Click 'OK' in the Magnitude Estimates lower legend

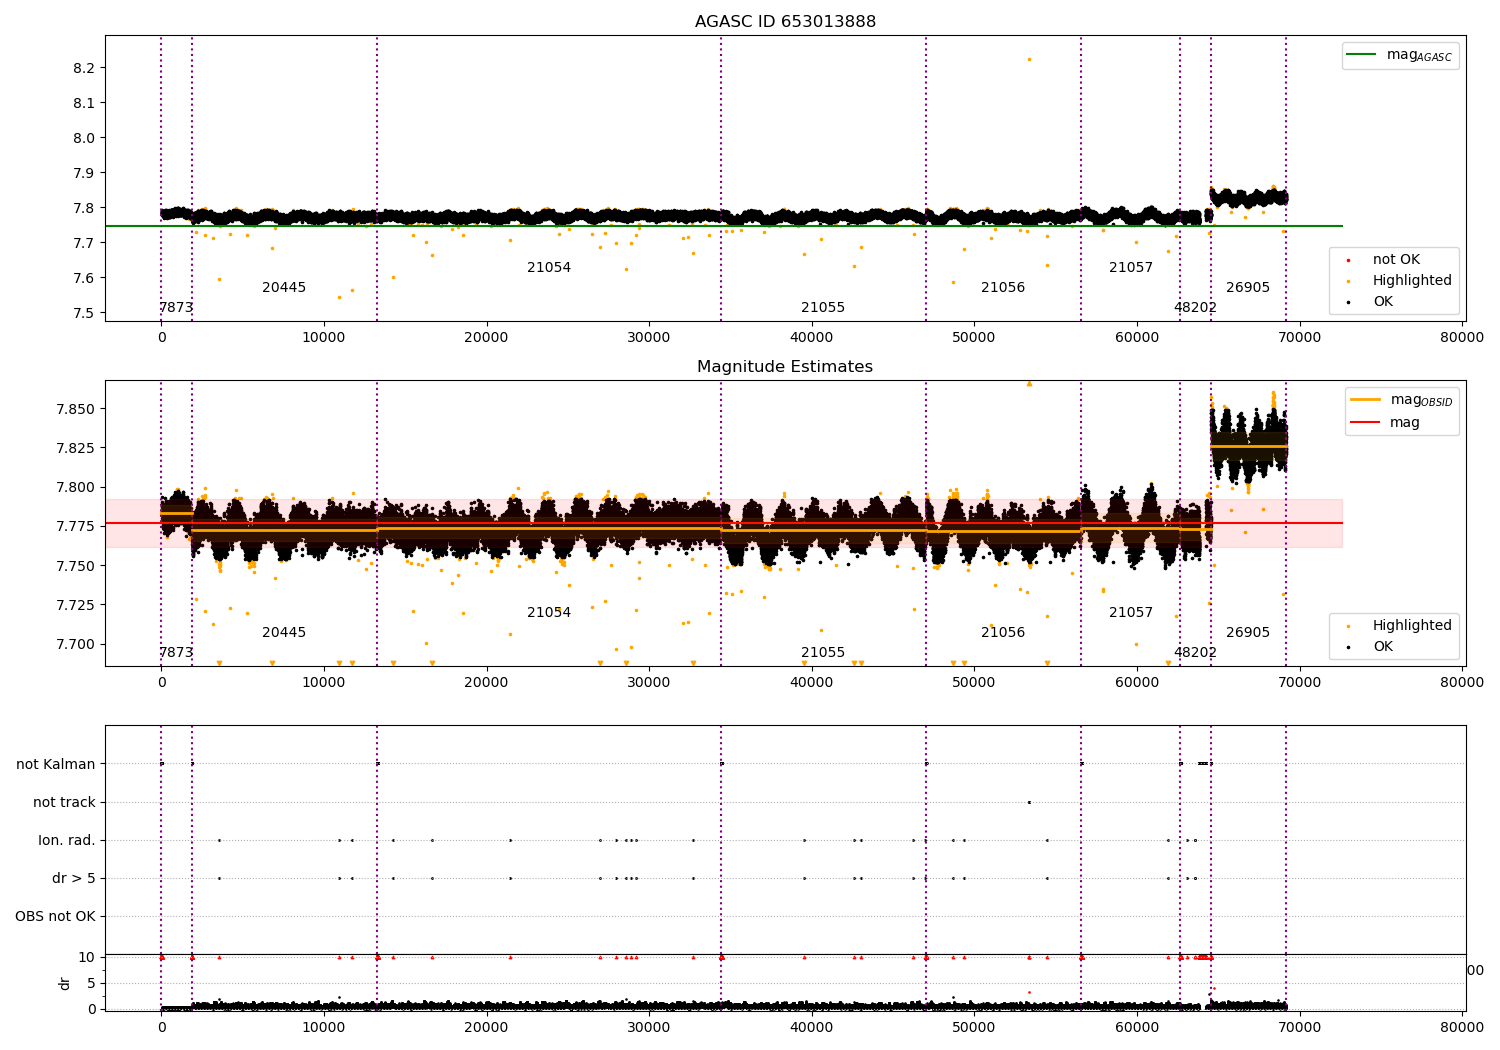pyautogui.click(x=1383, y=646)
